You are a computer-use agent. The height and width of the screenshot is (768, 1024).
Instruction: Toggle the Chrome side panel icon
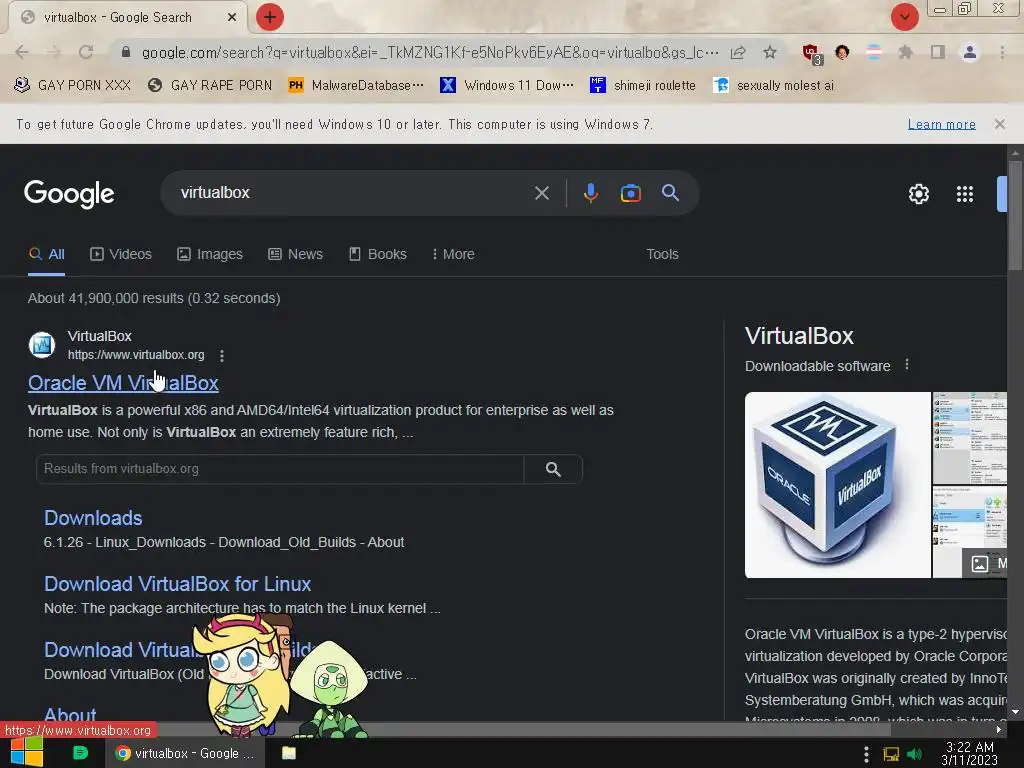click(938, 52)
